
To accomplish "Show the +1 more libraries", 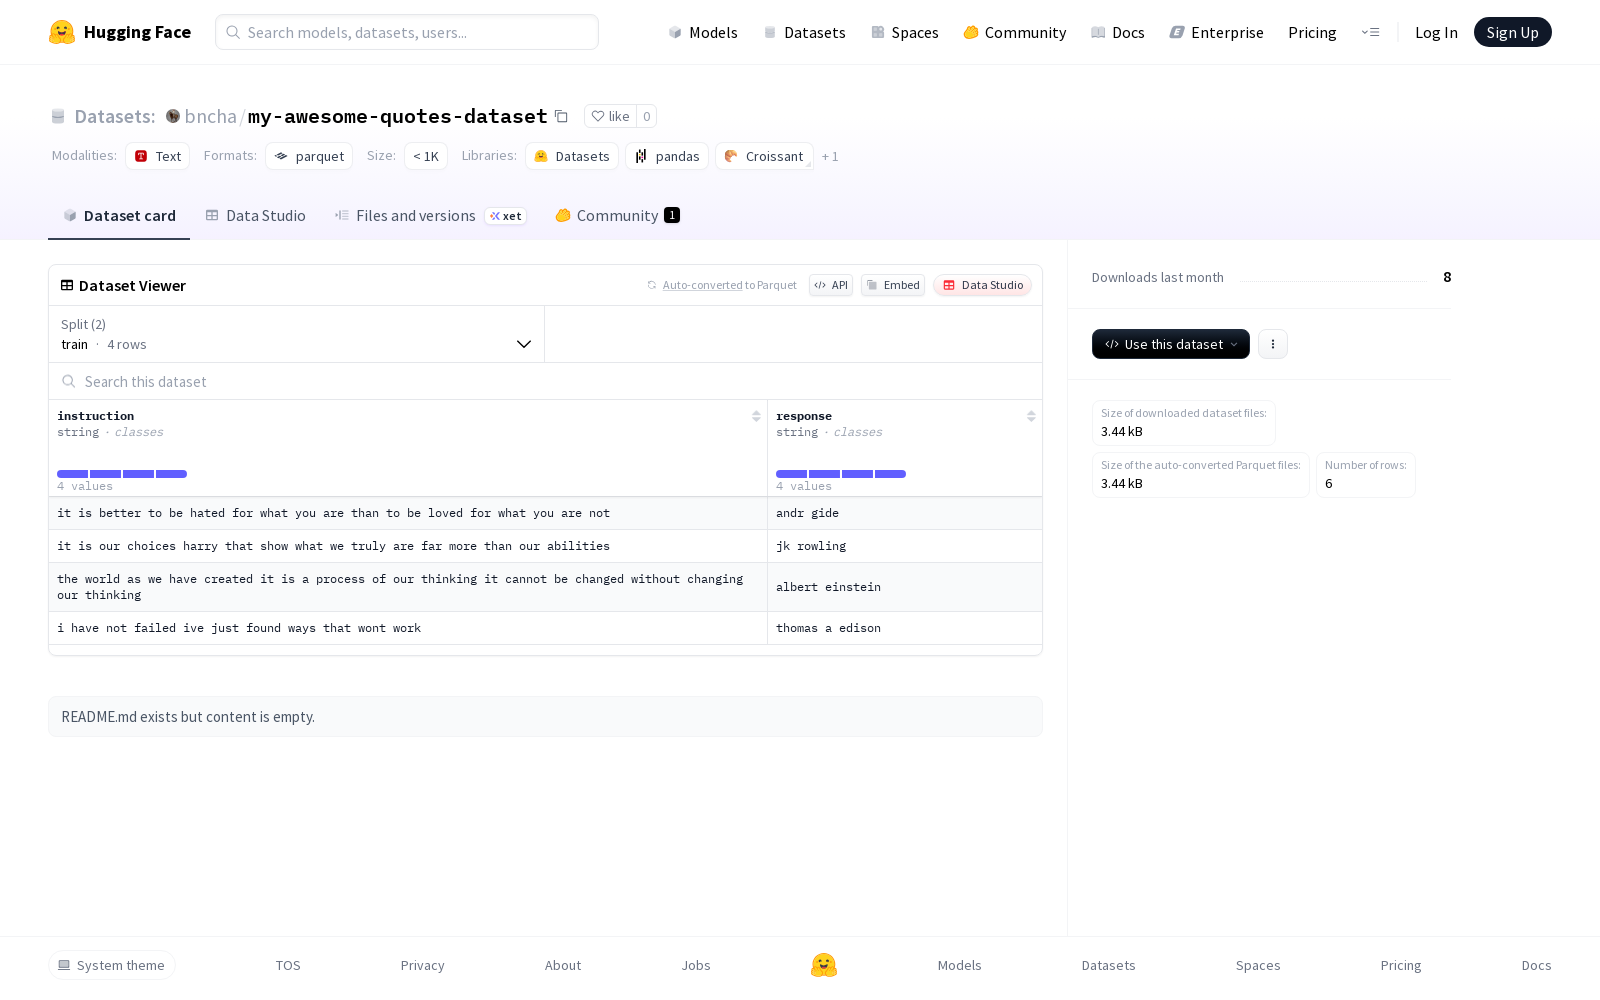I will coord(830,156).
